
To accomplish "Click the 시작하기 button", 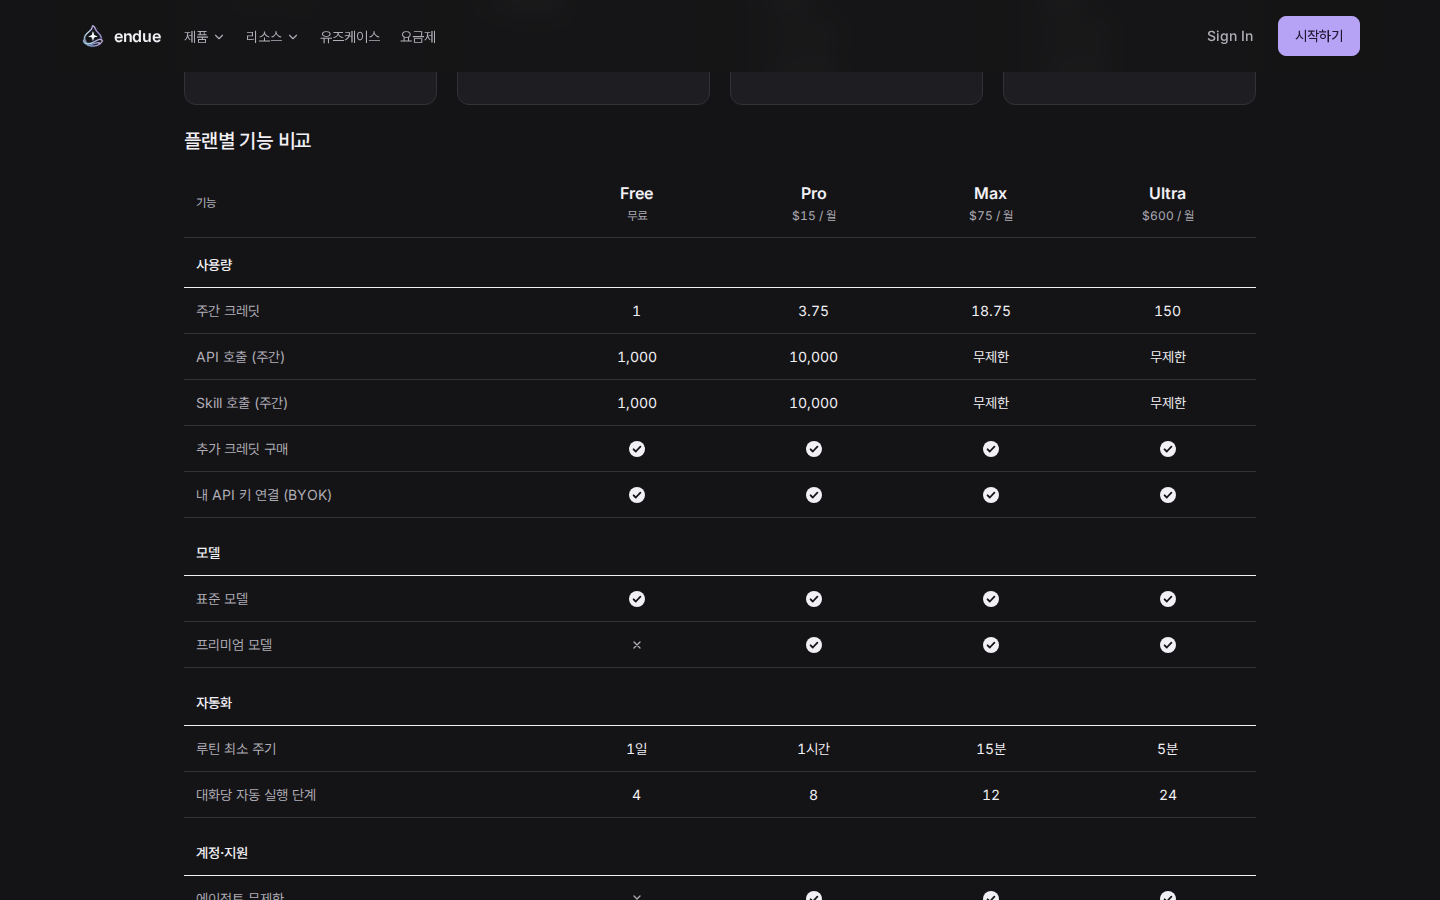I will coord(1319,36).
